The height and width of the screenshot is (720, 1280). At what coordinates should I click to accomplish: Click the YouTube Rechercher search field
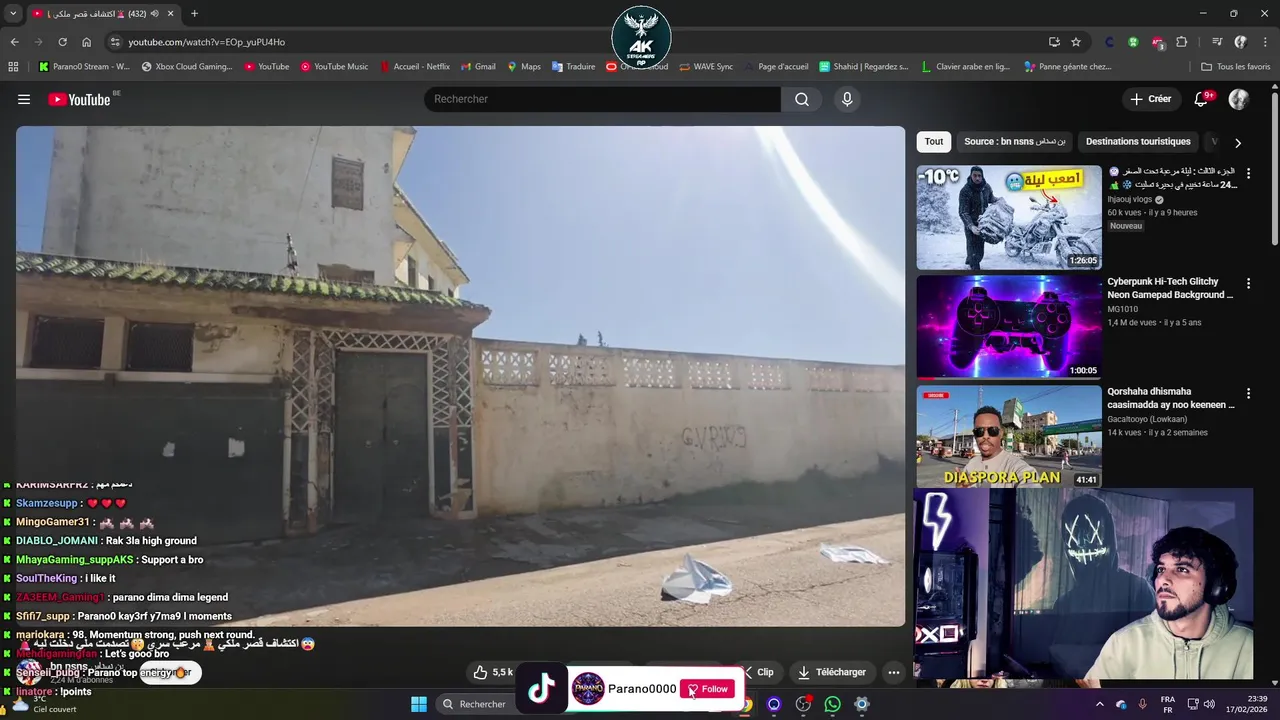[x=602, y=99]
